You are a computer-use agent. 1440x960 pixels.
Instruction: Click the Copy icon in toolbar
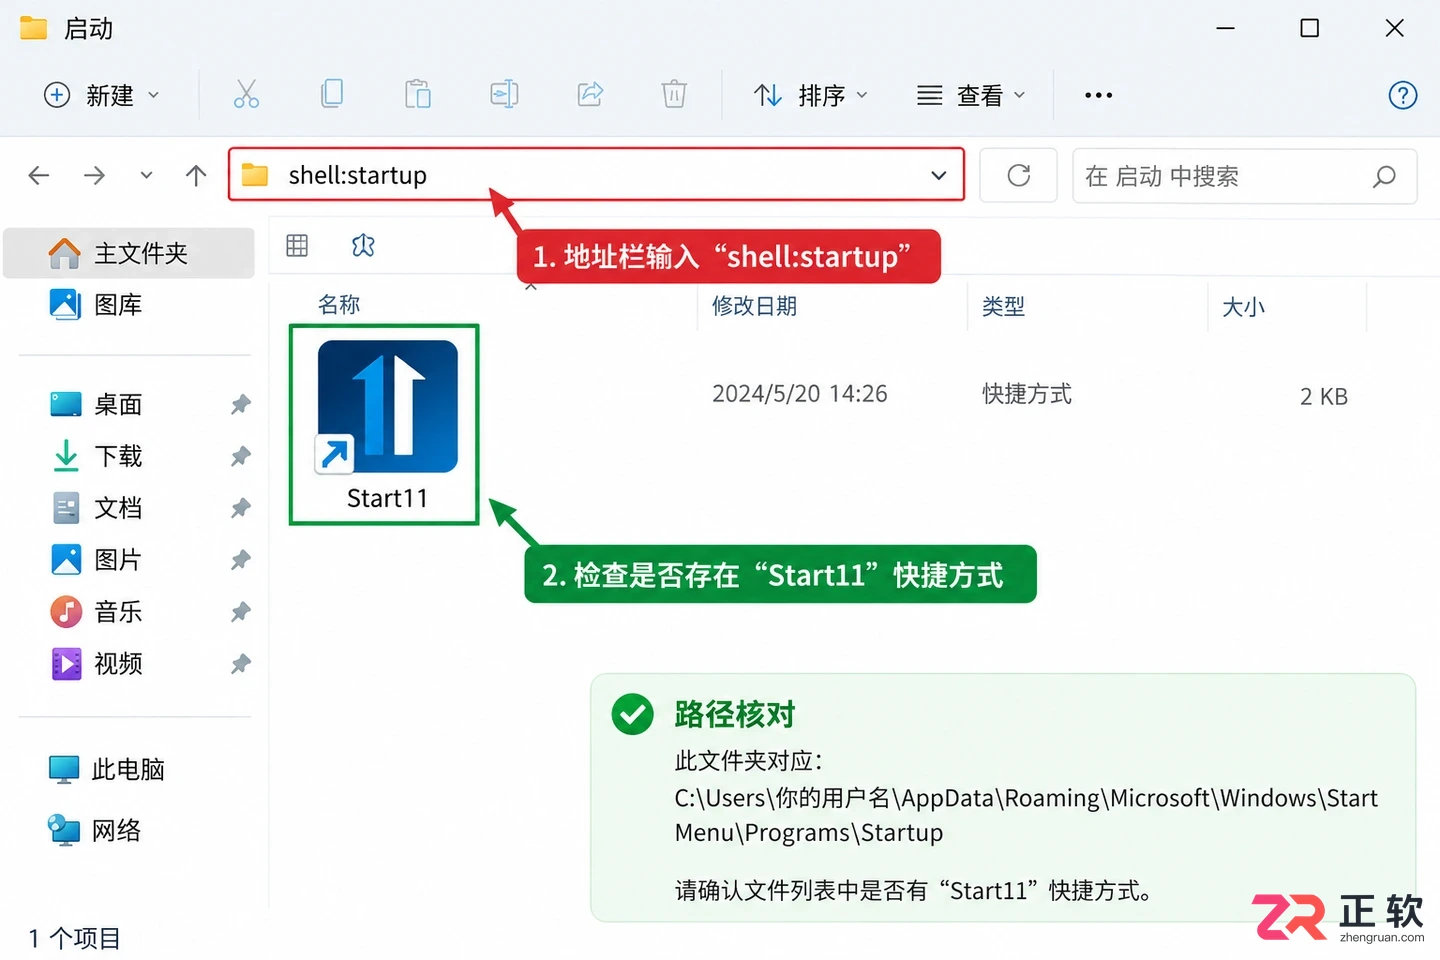(x=332, y=95)
